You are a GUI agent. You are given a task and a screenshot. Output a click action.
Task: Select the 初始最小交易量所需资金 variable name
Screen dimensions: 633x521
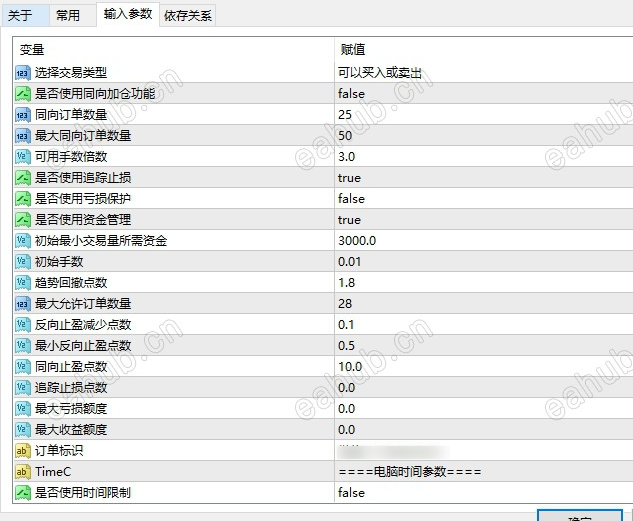coord(101,241)
